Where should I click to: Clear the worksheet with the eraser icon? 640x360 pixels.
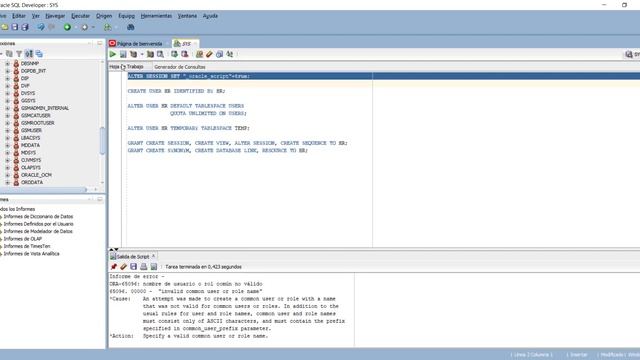[x=209, y=54]
